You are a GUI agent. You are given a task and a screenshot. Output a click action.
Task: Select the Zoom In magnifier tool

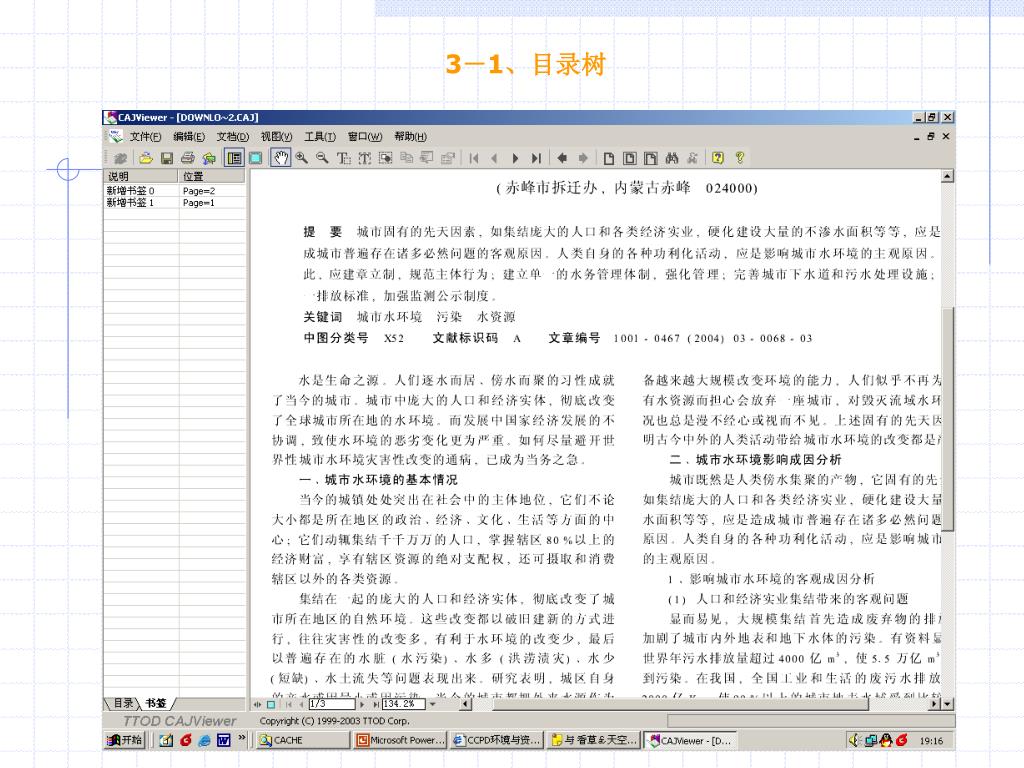[302, 157]
